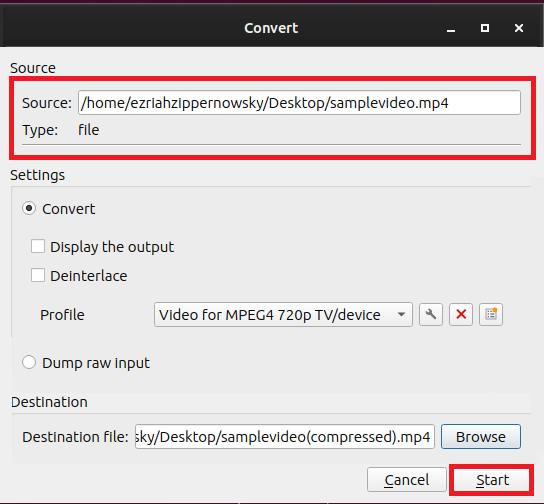
Task: Click the Destination file input field
Action: click(x=285, y=437)
